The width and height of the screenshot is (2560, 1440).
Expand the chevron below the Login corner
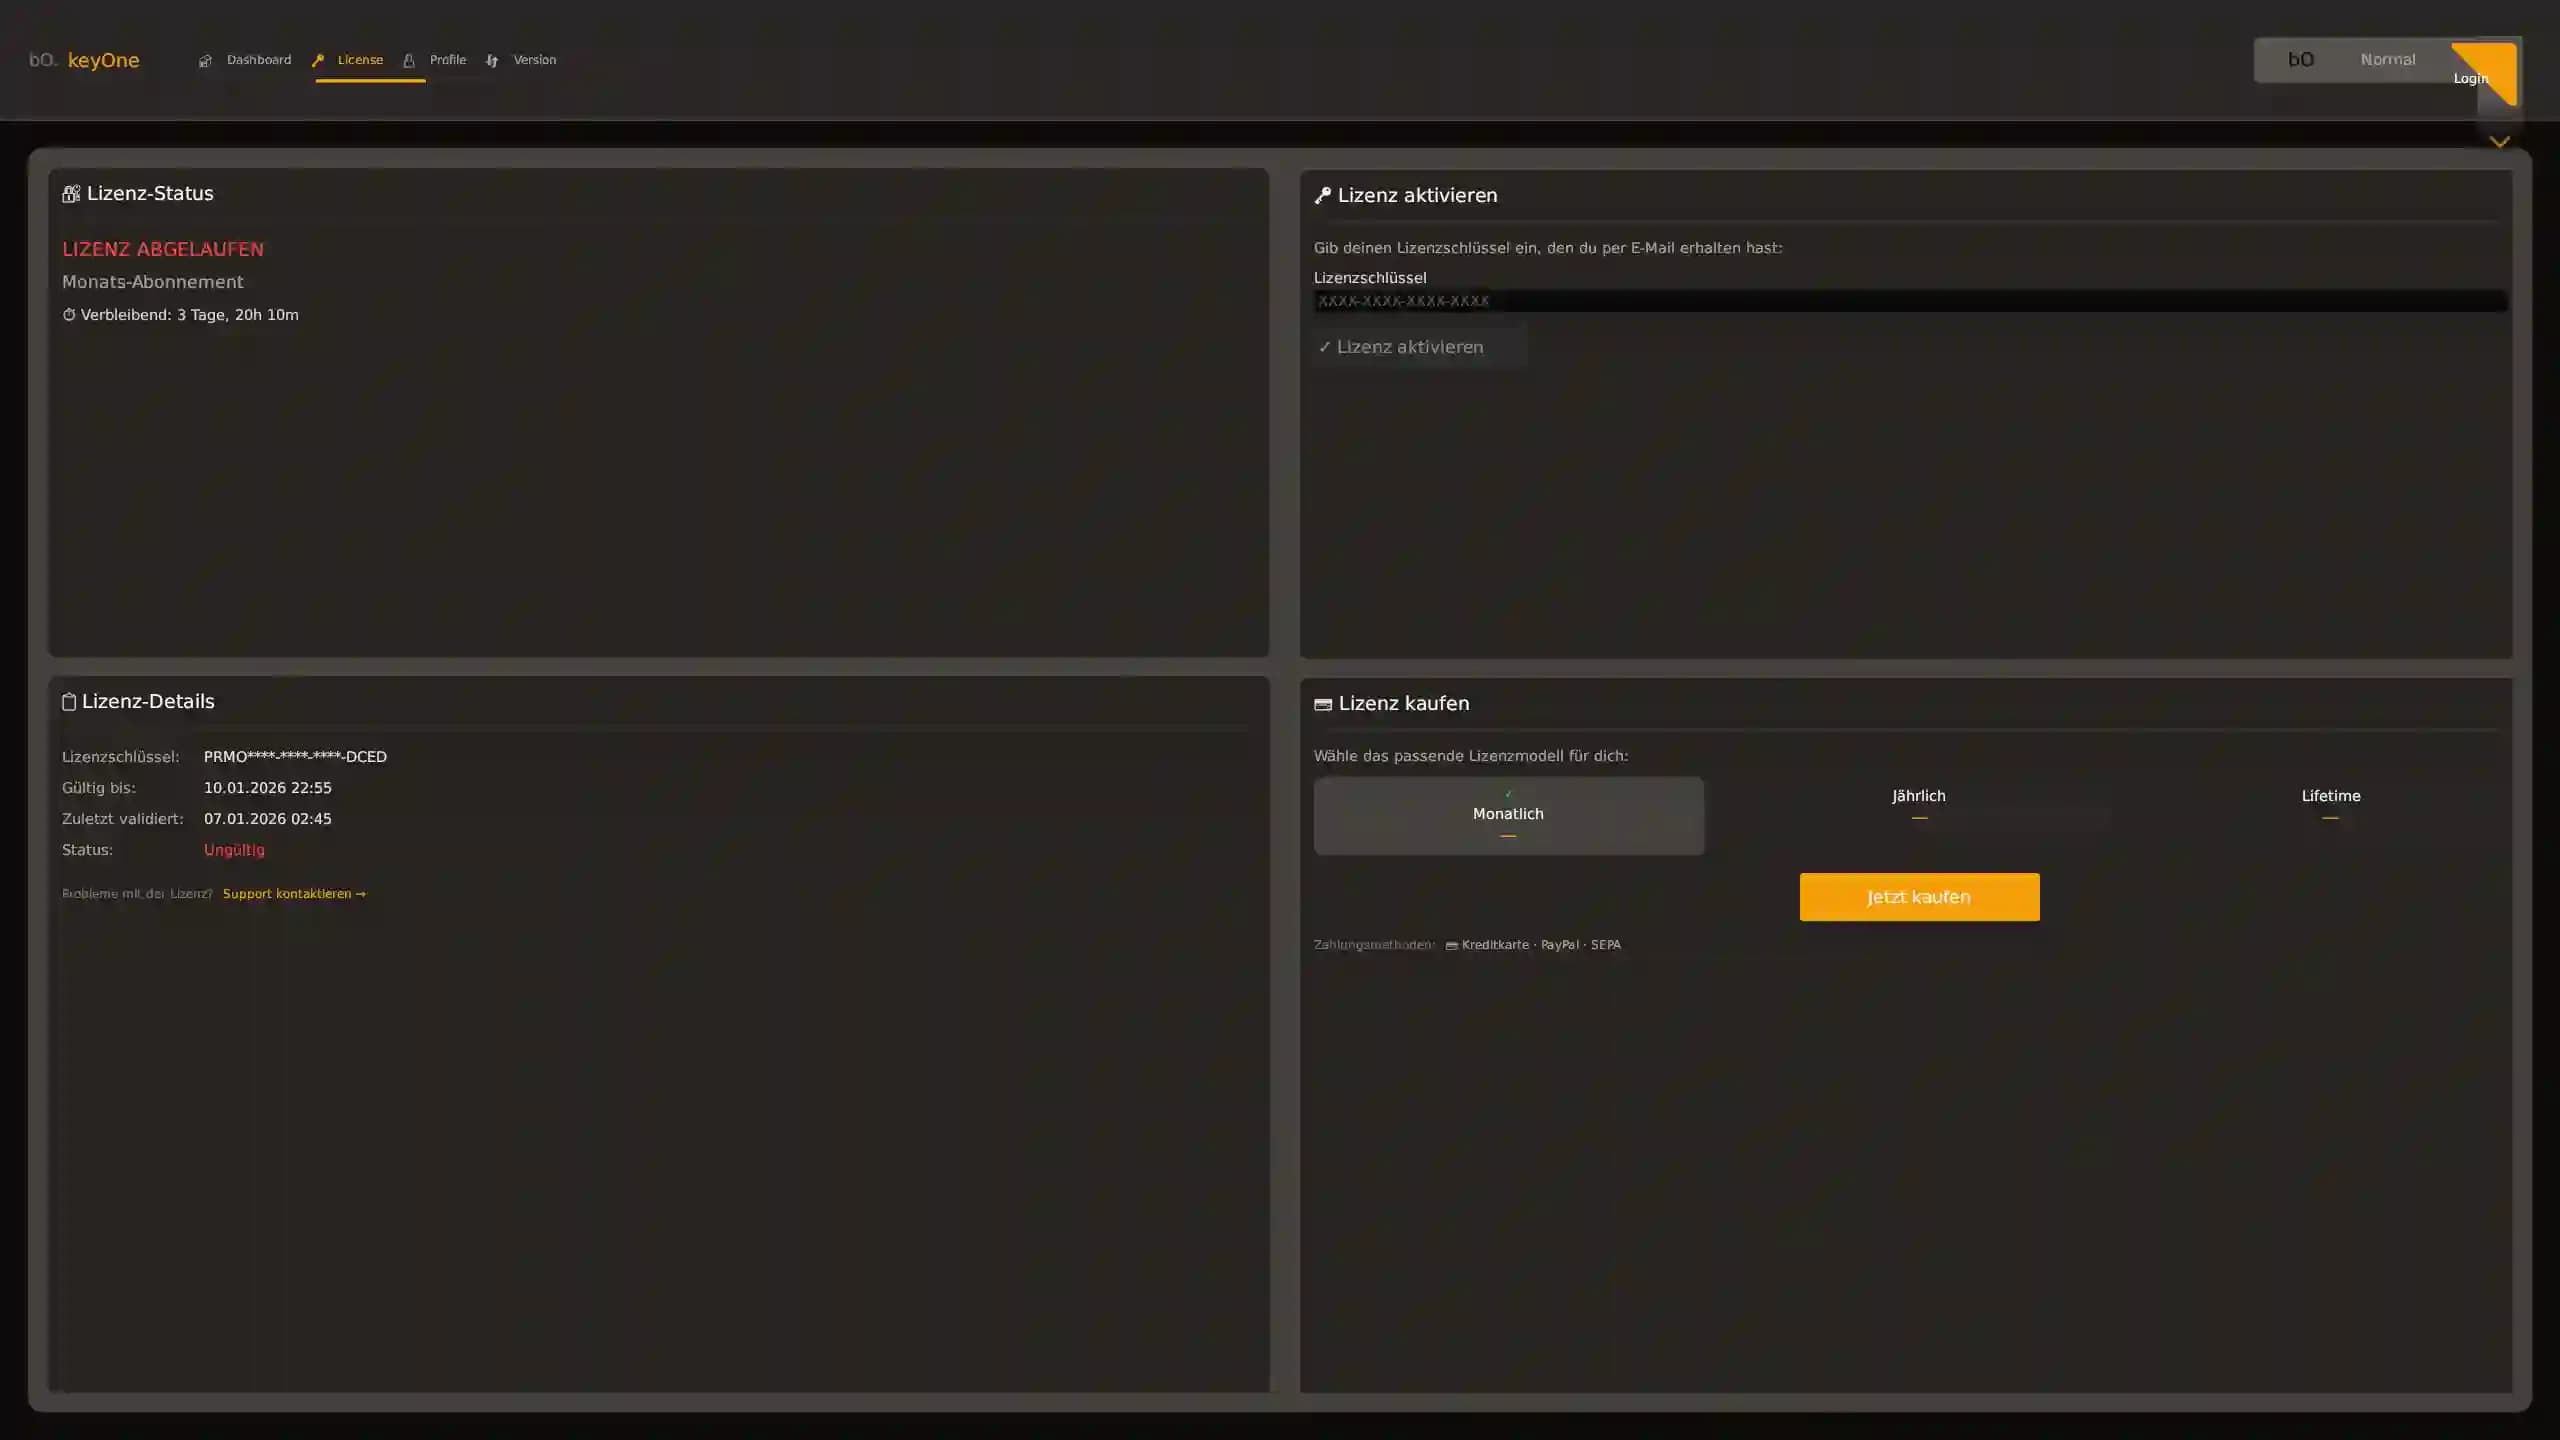coord(2499,142)
